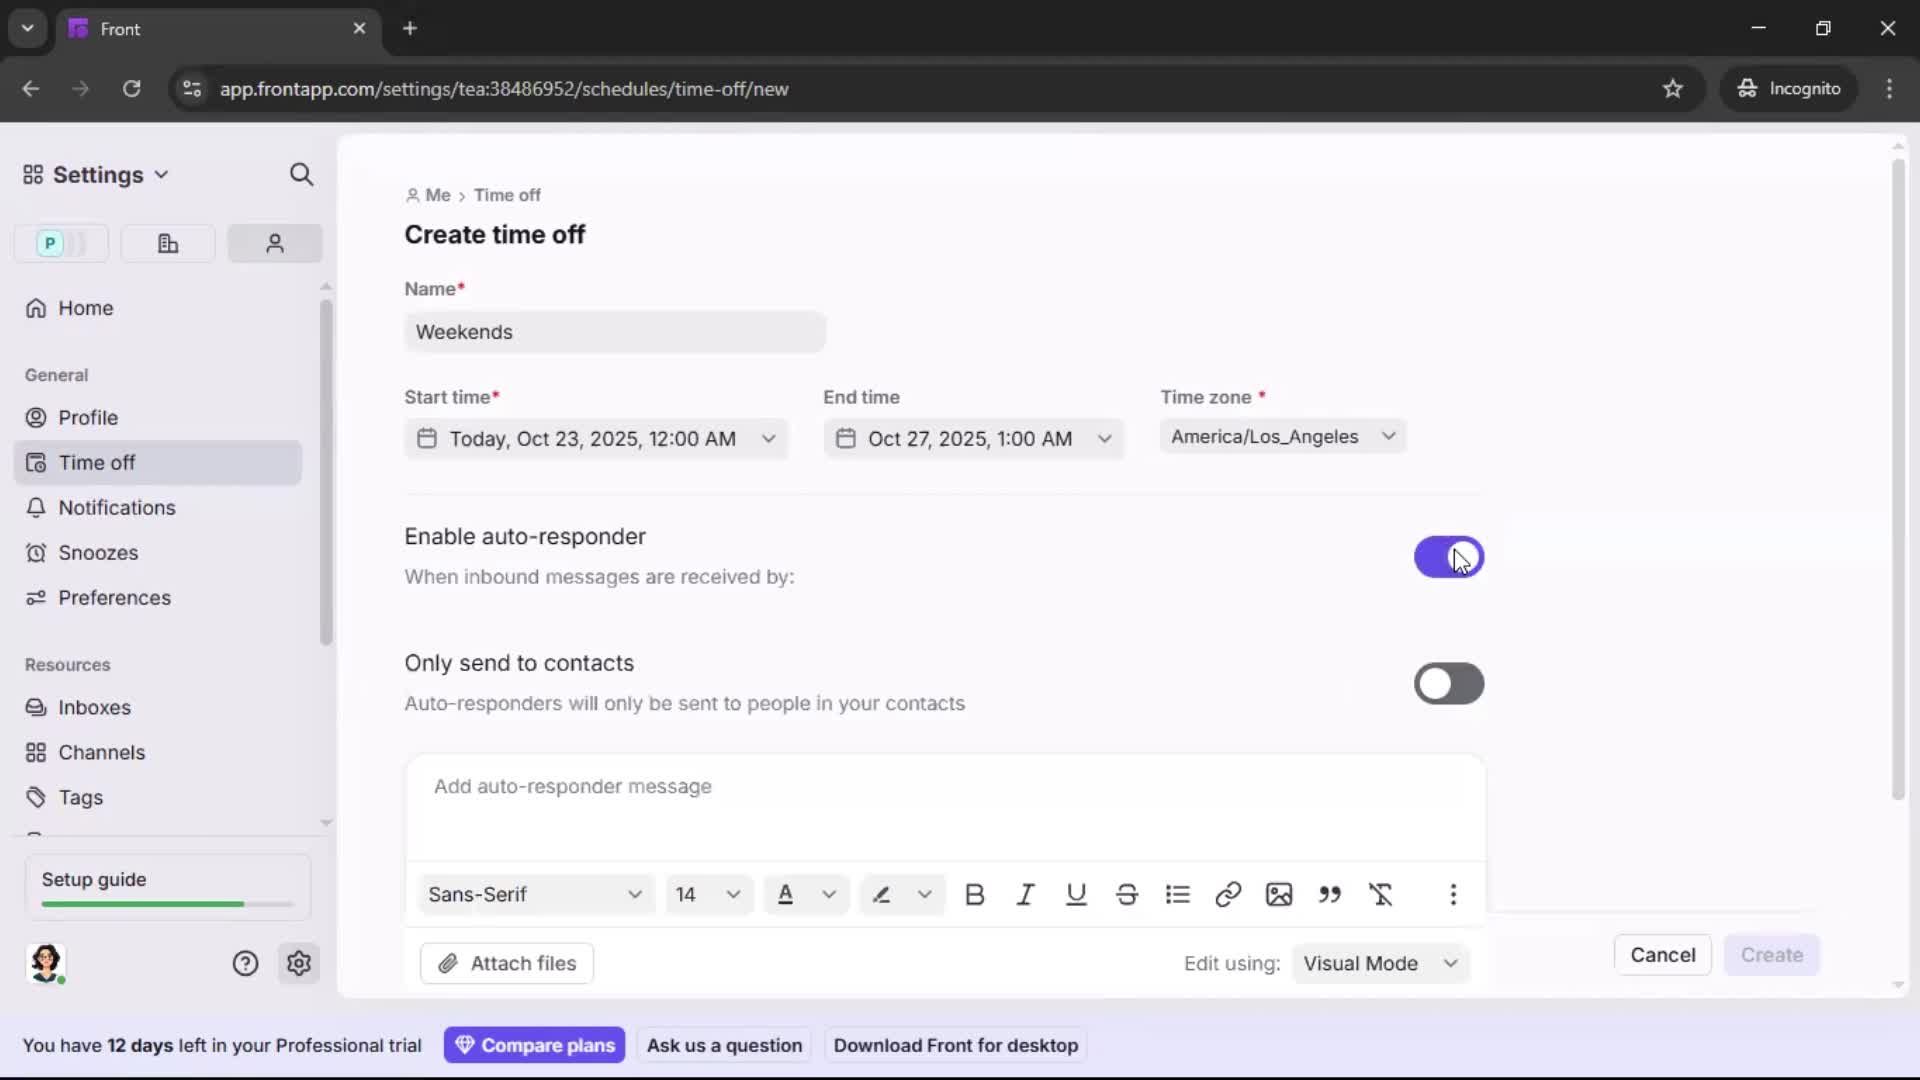
Task: Apply italic formatting
Action: (x=1025, y=895)
